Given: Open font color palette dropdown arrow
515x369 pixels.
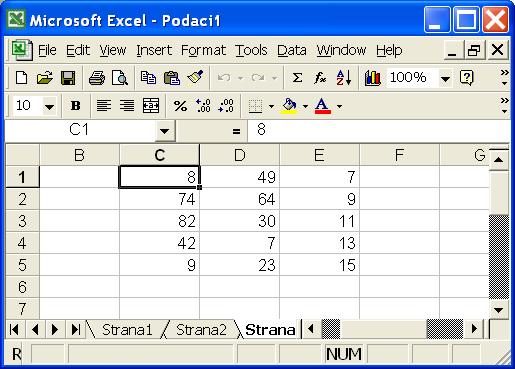Looking at the screenshot, I should 339,107.
